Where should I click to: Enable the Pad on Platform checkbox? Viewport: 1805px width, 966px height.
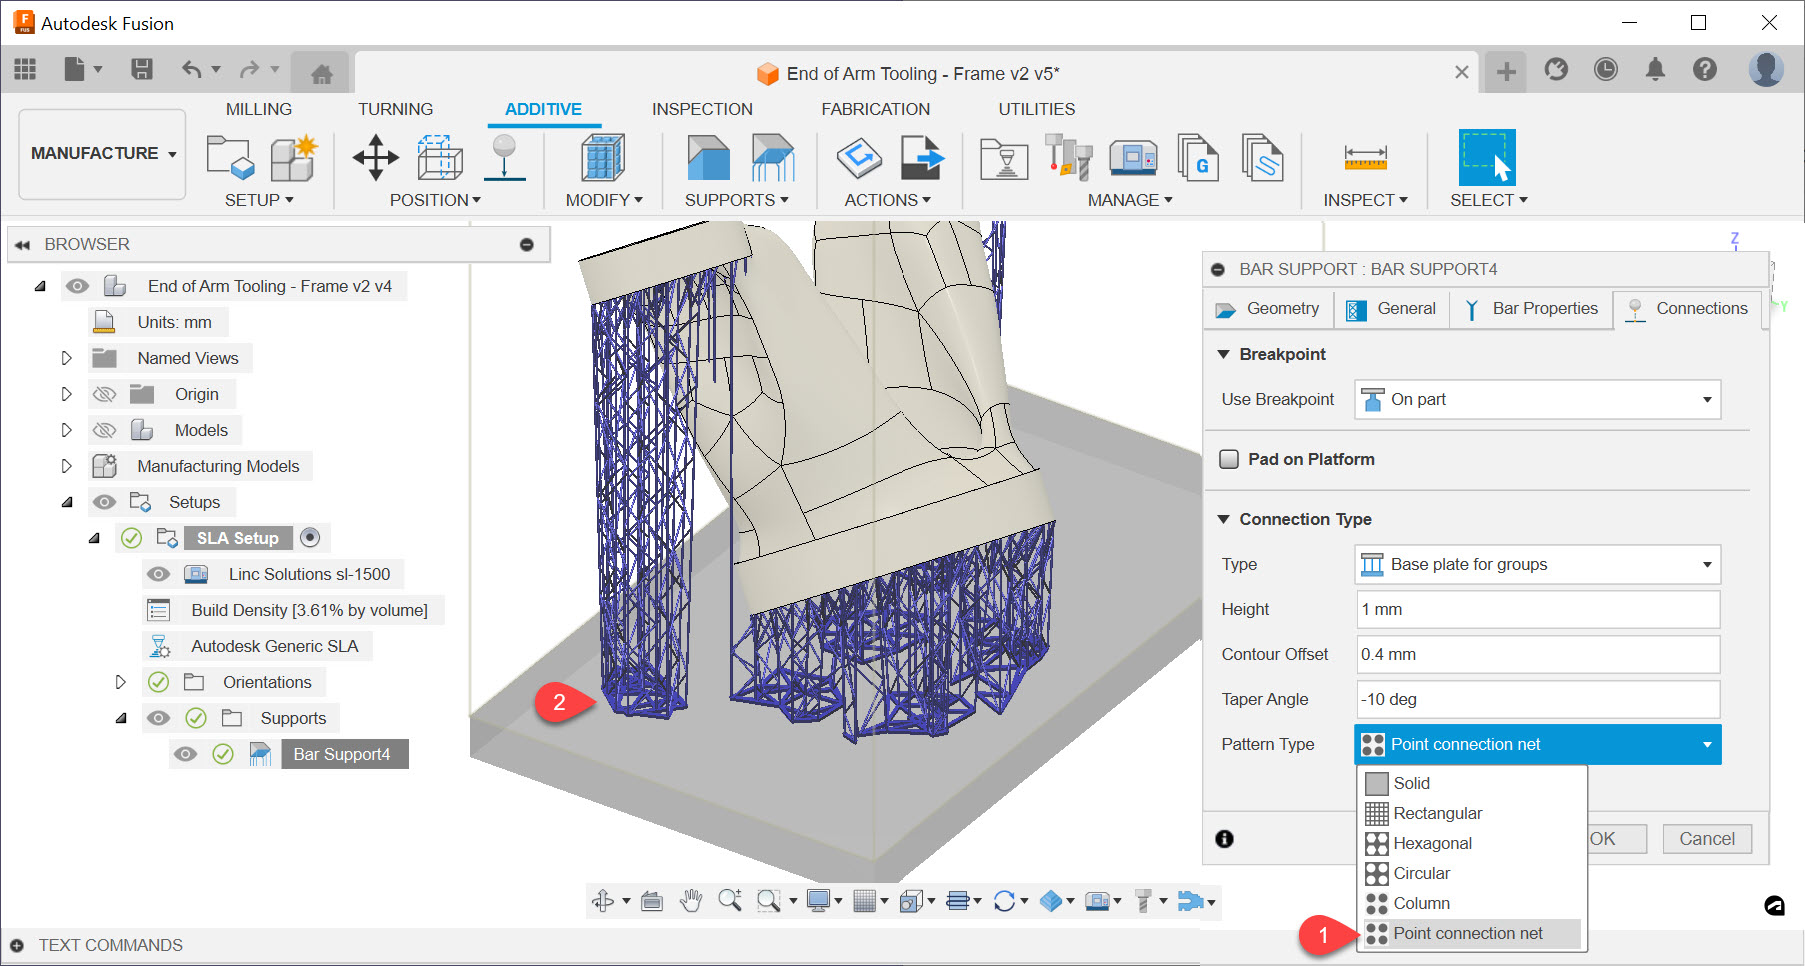pyautogui.click(x=1229, y=459)
